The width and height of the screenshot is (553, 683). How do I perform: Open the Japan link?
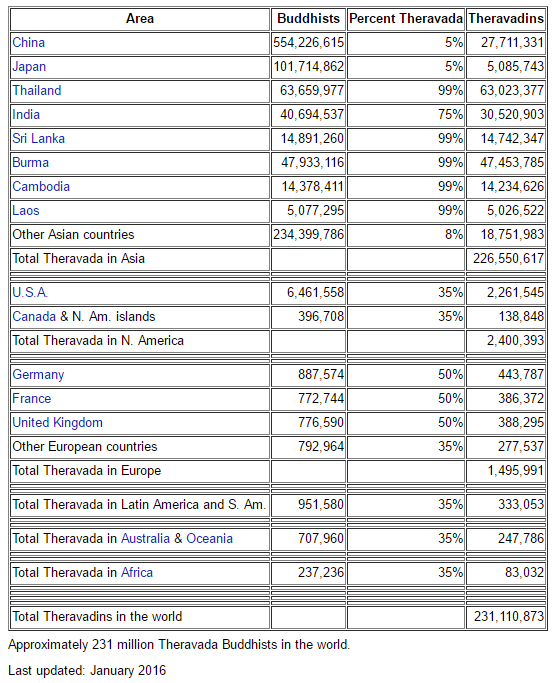tap(29, 67)
